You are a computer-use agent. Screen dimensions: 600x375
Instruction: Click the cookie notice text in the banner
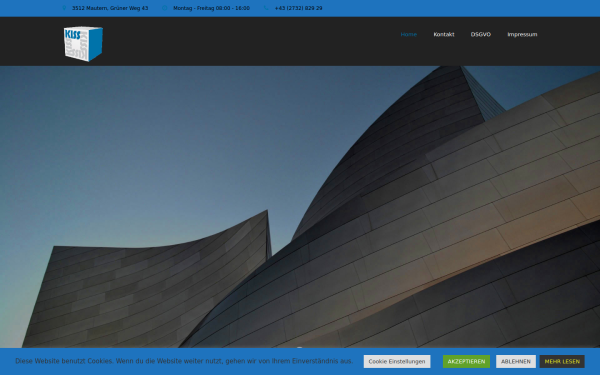pos(184,361)
